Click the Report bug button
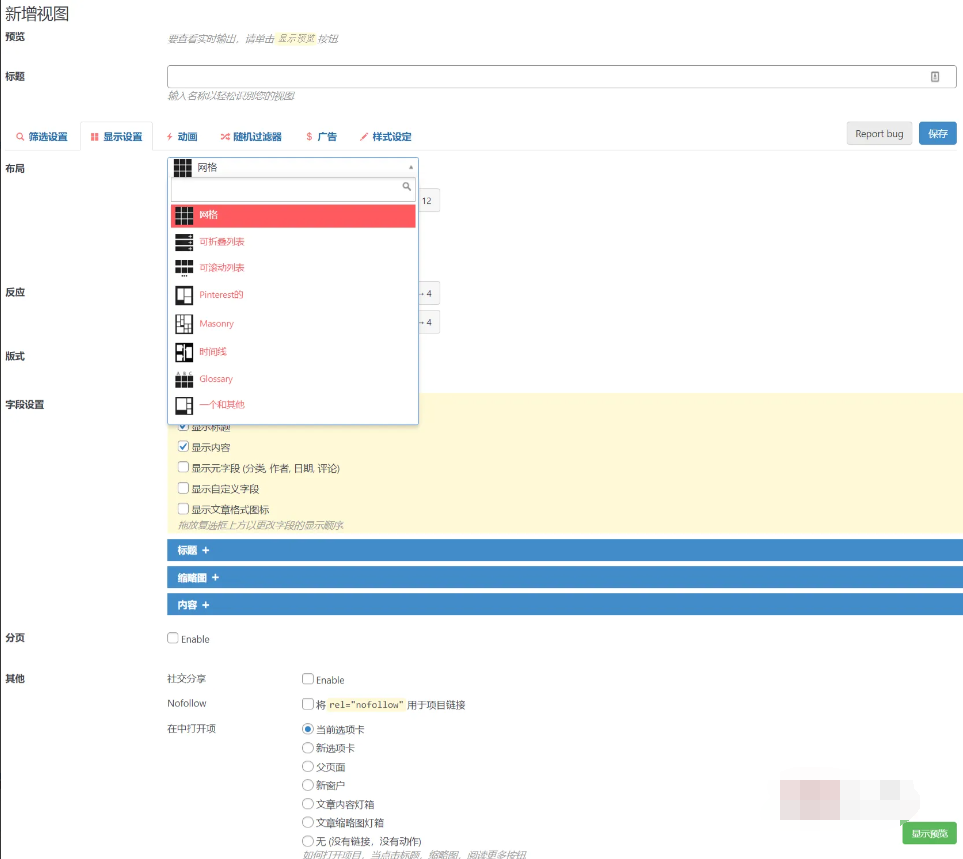Viewport: 963px width, 859px height. (x=879, y=134)
